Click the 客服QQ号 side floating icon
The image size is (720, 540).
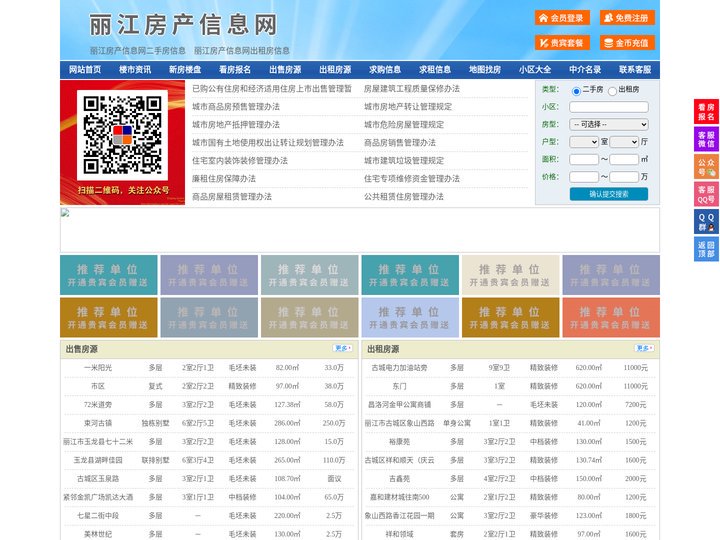(x=706, y=194)
